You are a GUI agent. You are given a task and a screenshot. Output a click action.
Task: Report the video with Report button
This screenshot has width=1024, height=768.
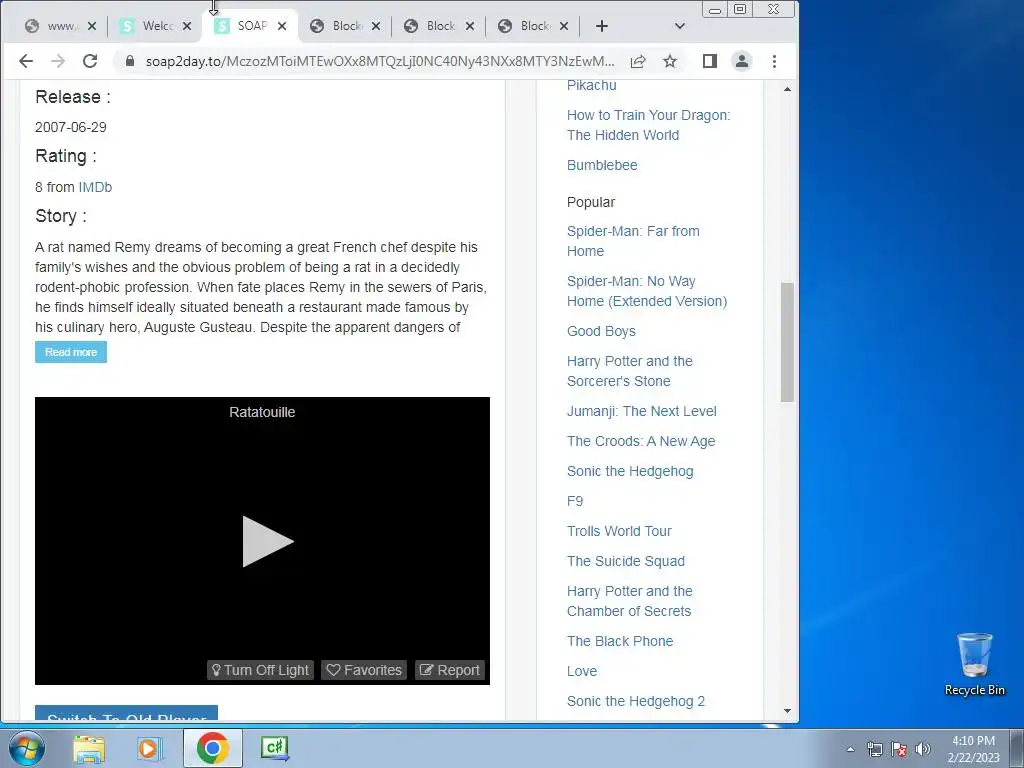coord(450,670)
